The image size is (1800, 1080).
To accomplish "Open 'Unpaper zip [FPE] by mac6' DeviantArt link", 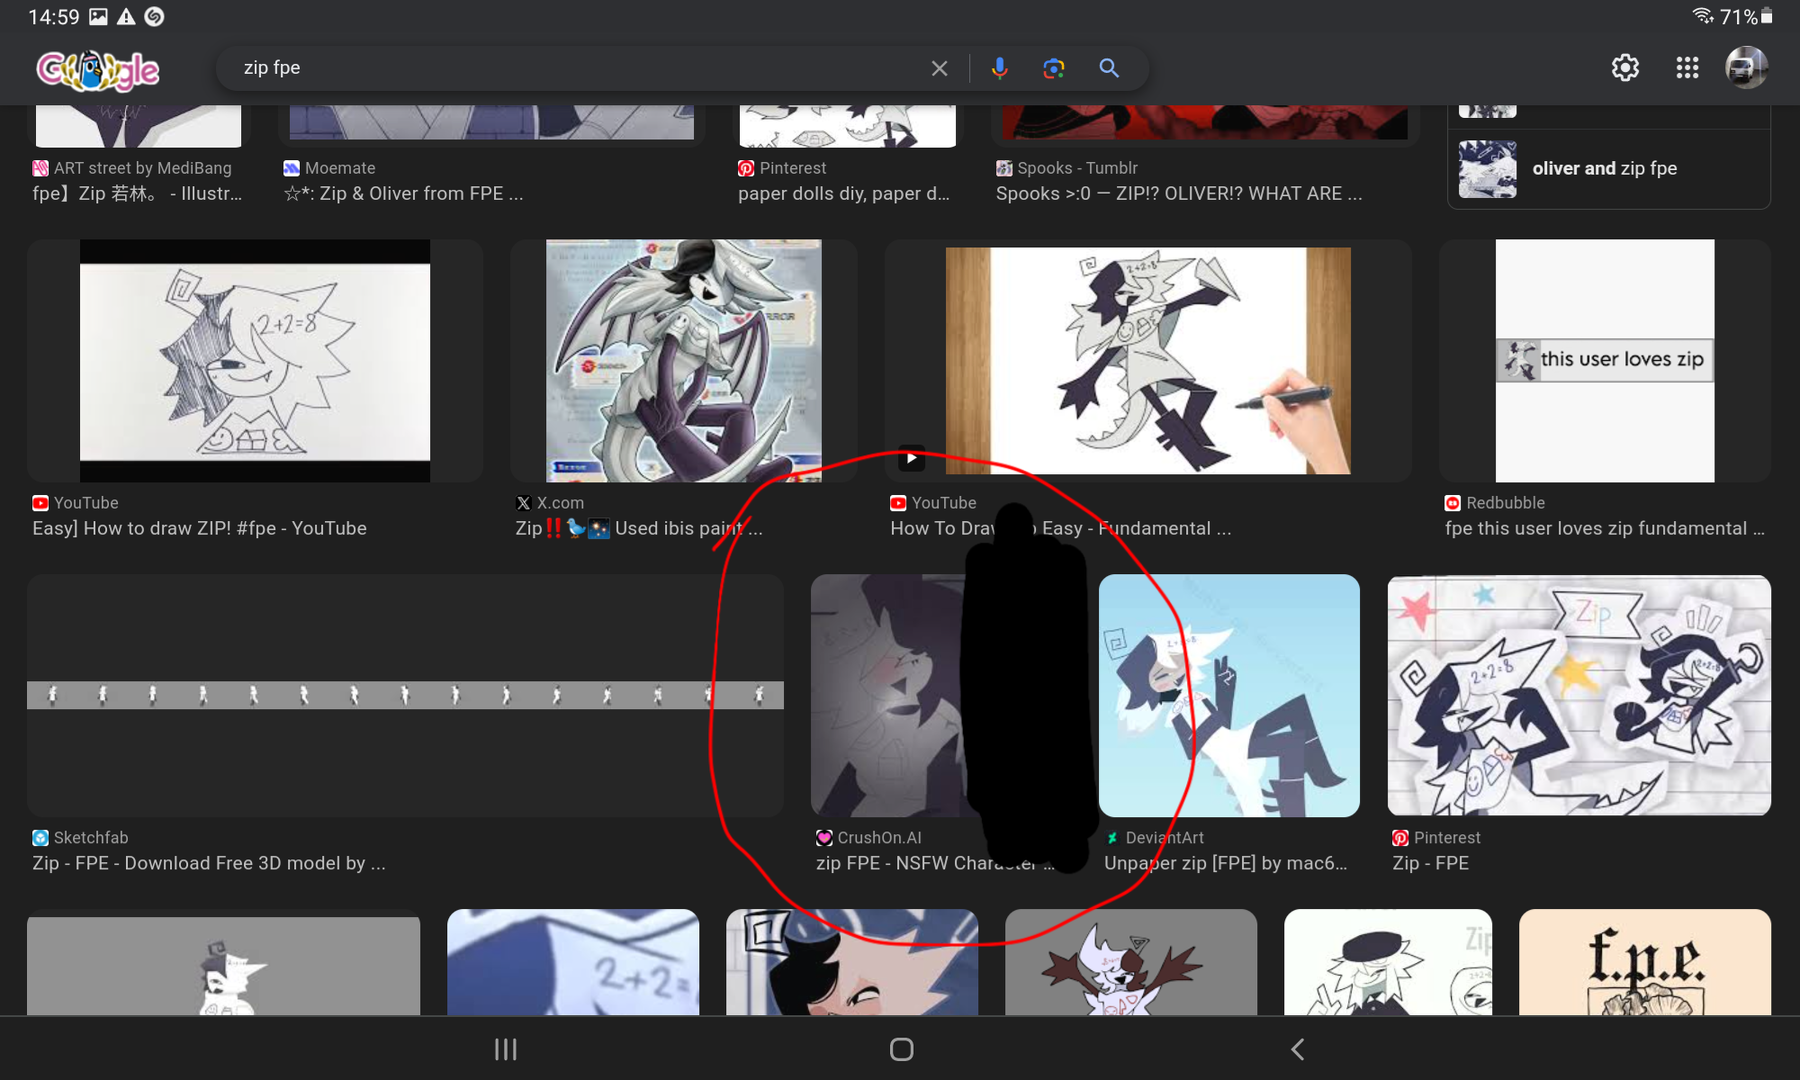I will 1225,863.
